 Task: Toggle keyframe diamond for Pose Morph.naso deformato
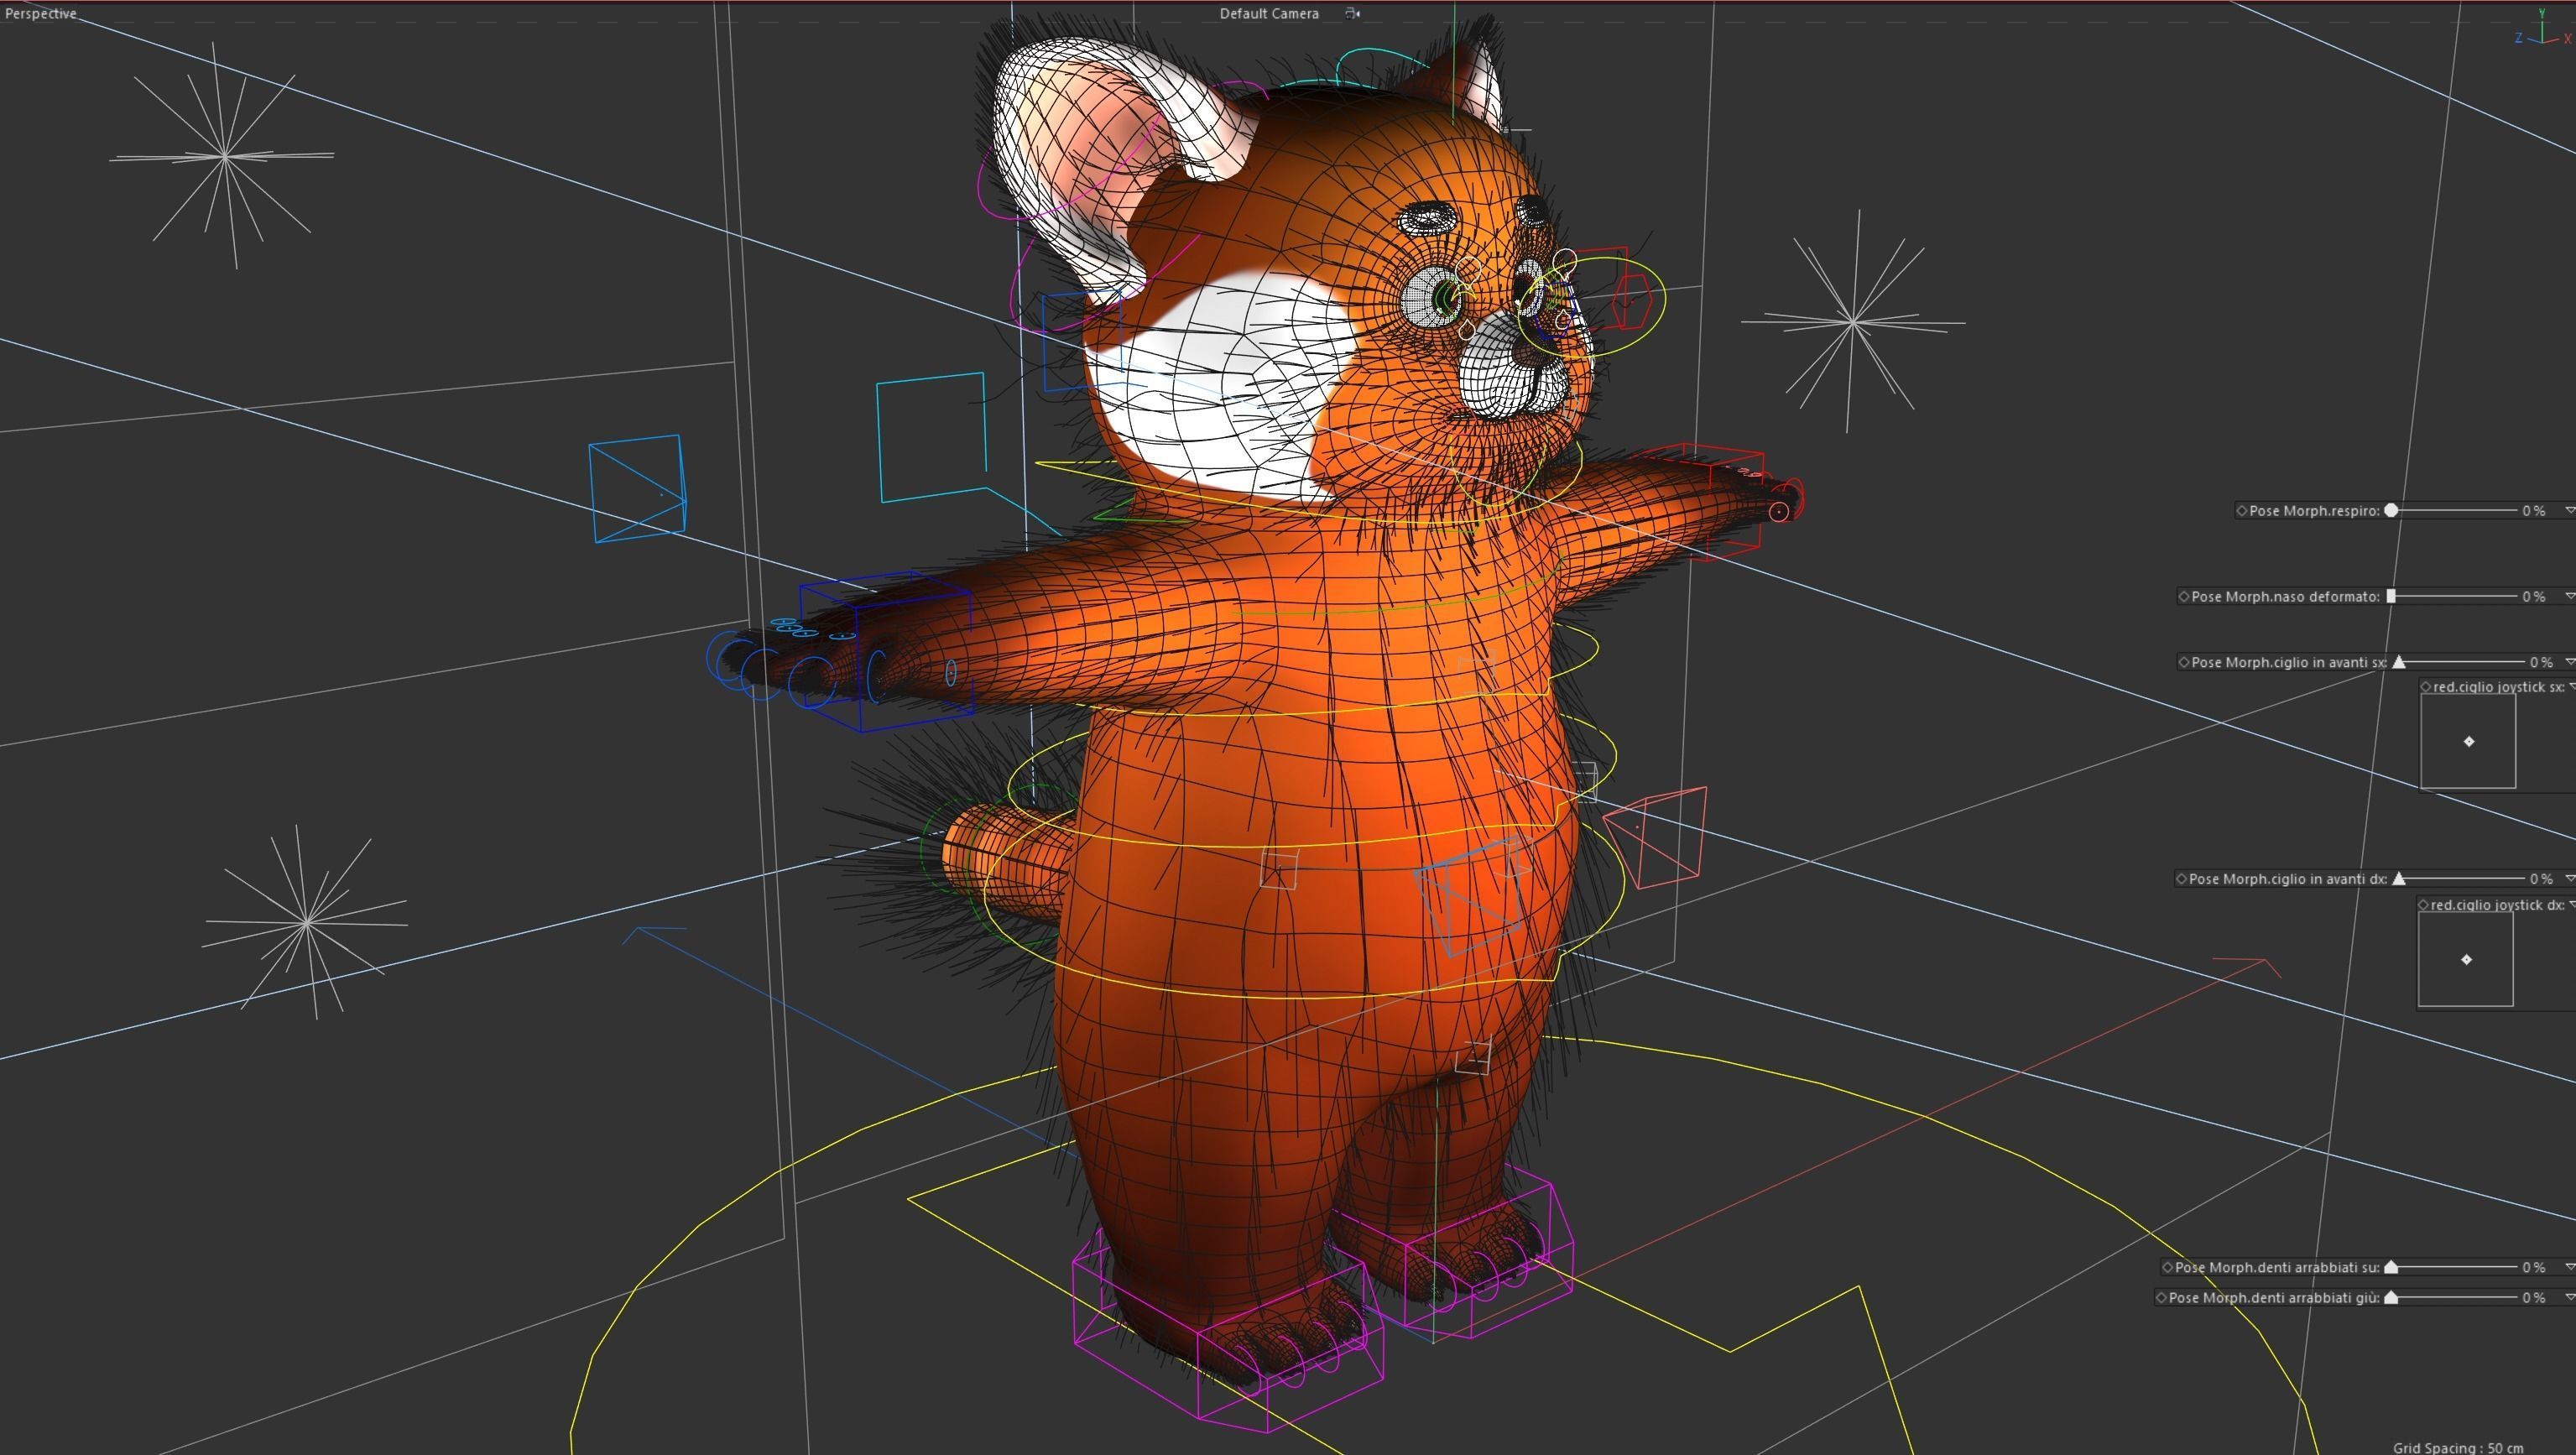pos(2184,597)
